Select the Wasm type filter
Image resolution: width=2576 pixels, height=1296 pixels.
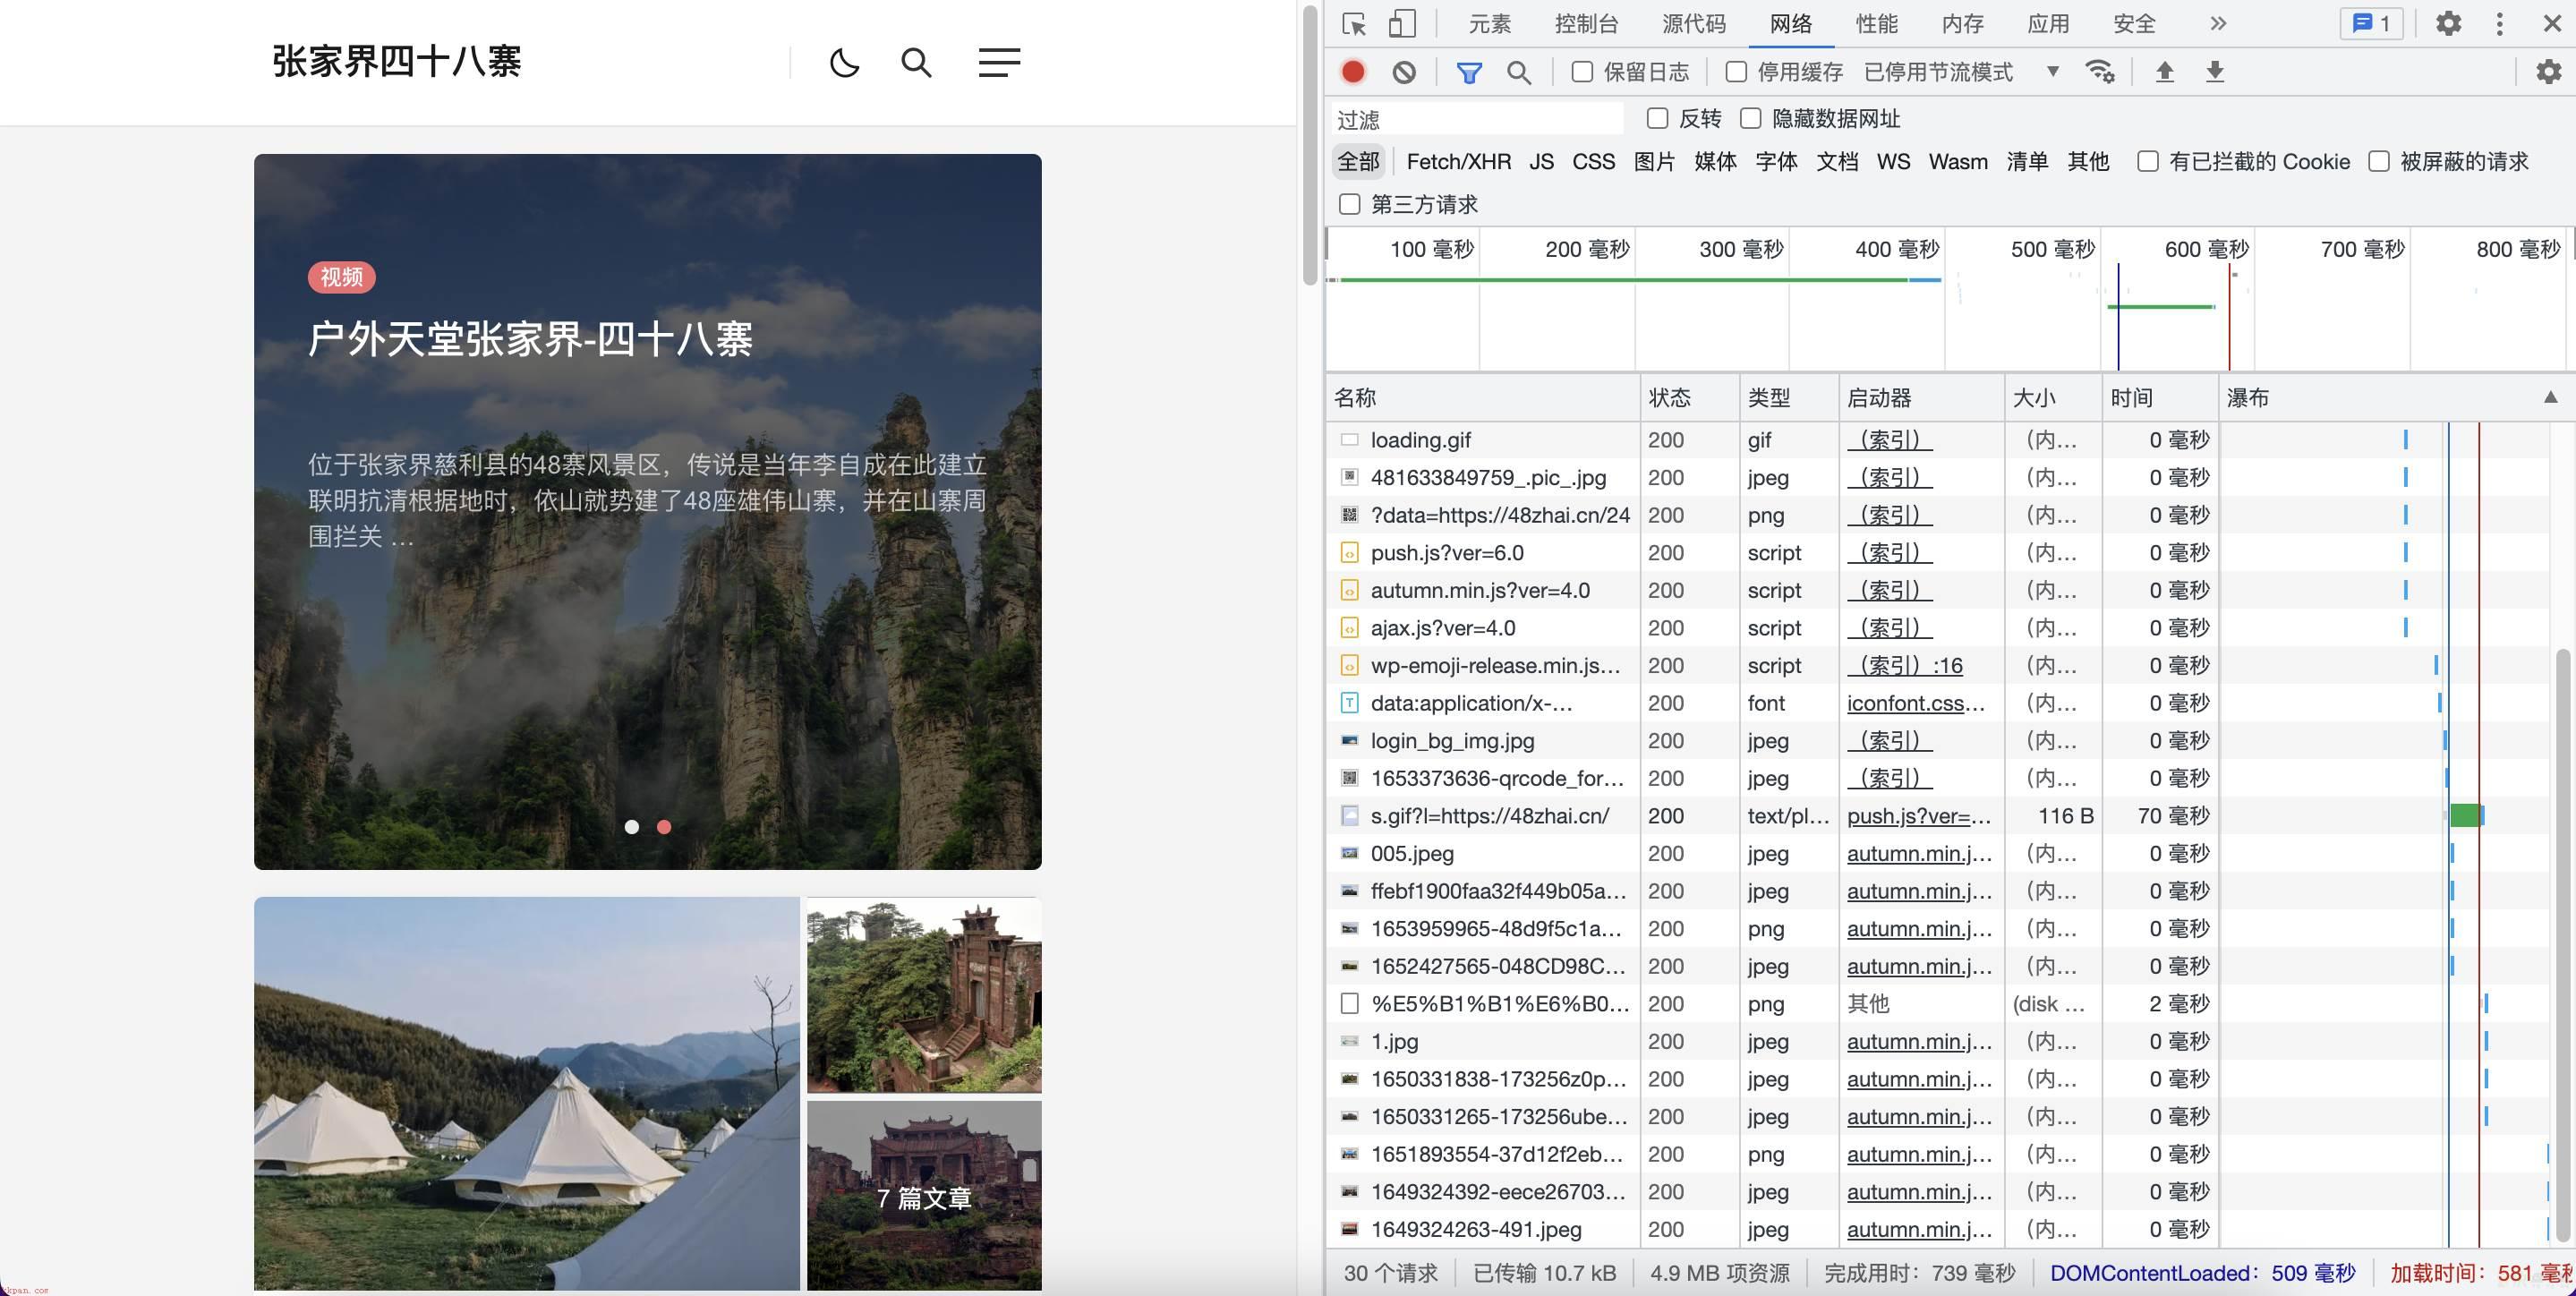coord(1958,162)
